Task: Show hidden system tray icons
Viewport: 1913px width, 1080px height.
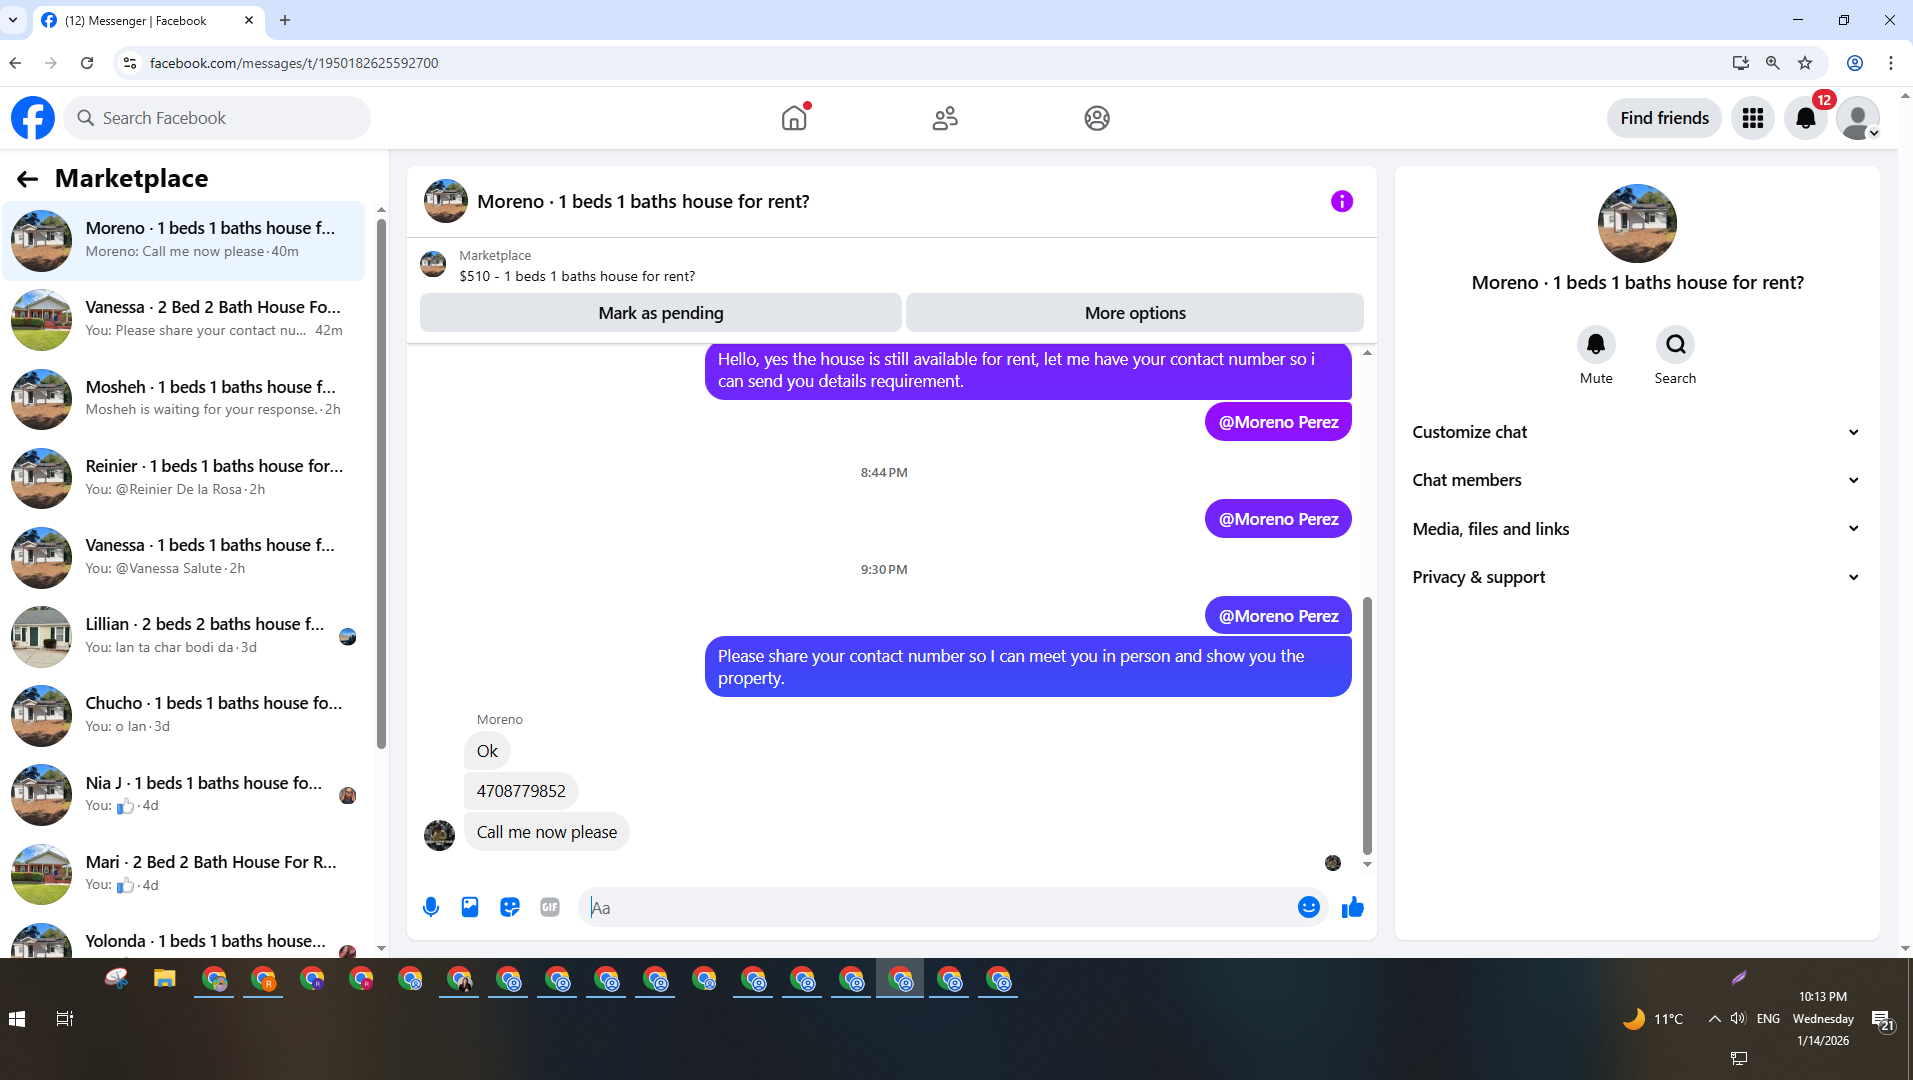Action: click(x=1714, y=1019)
